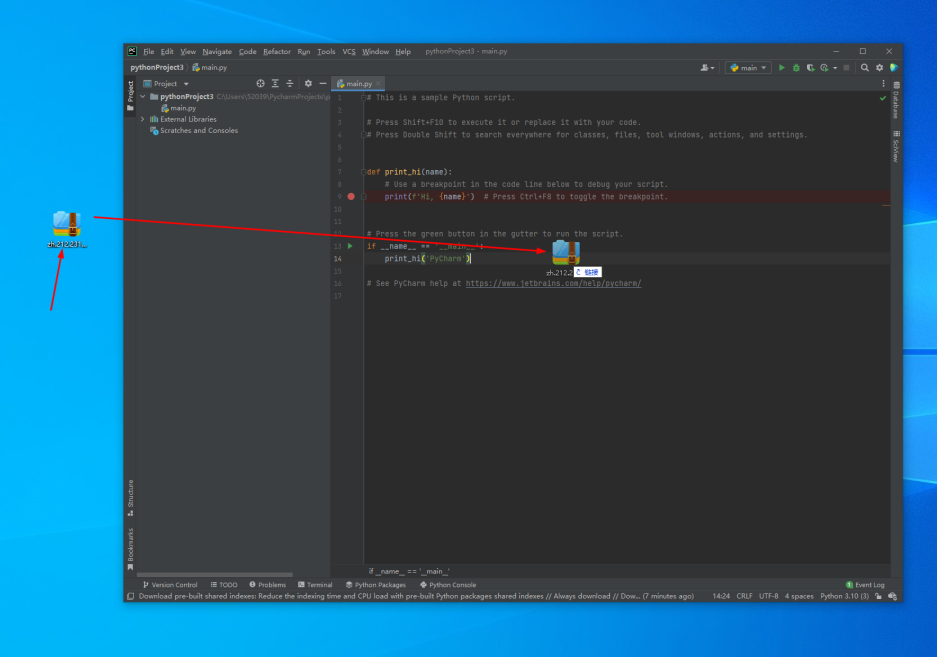
Task: Hide the Project panel with the minus icon
Action: pyautogui.click(x=323, y=84)
